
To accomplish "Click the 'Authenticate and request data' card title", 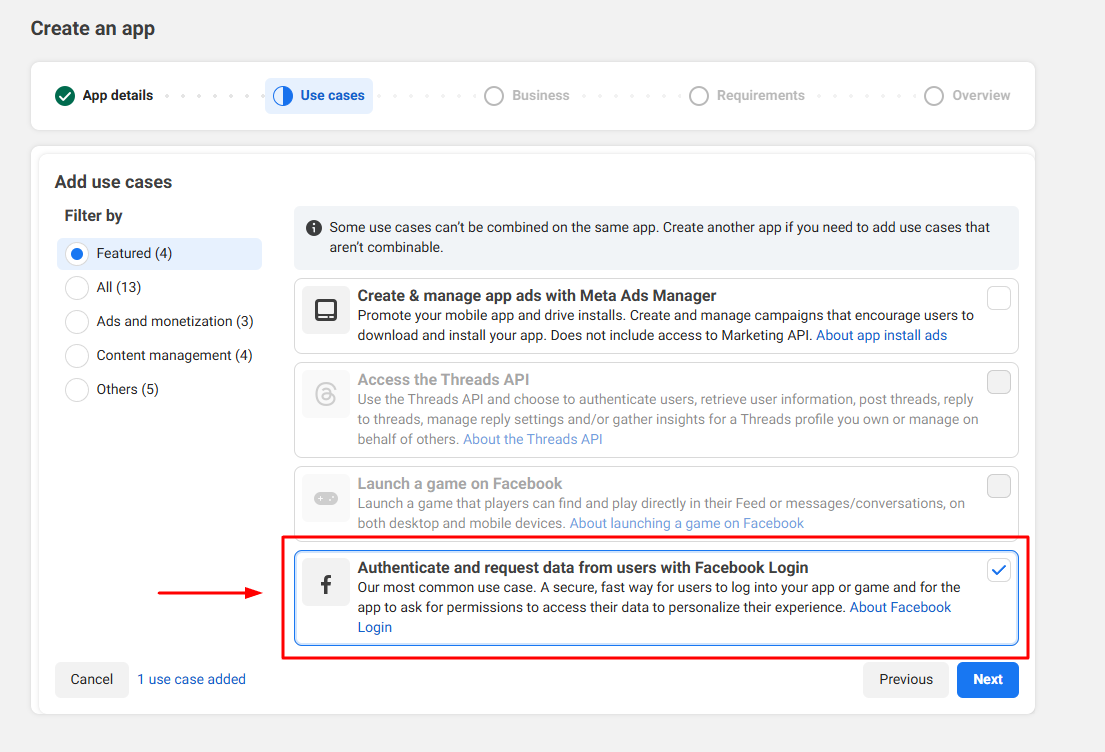I will tap(583, 567).
